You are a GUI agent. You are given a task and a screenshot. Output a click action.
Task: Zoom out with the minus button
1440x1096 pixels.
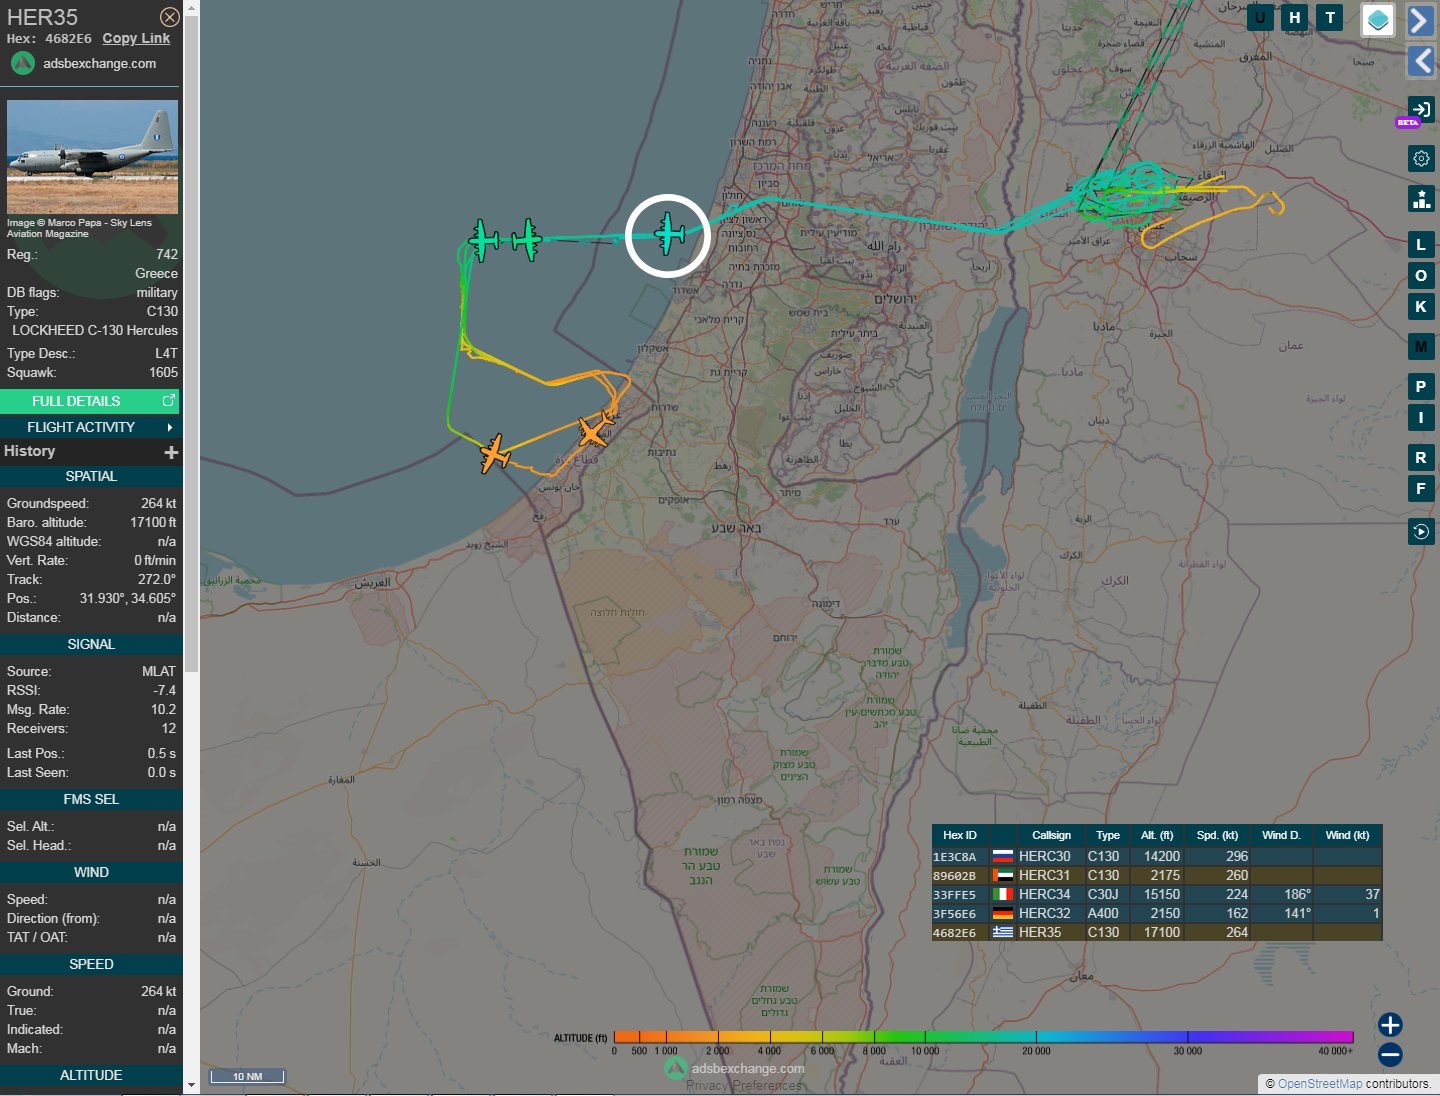click(x=1390, y=1055)
